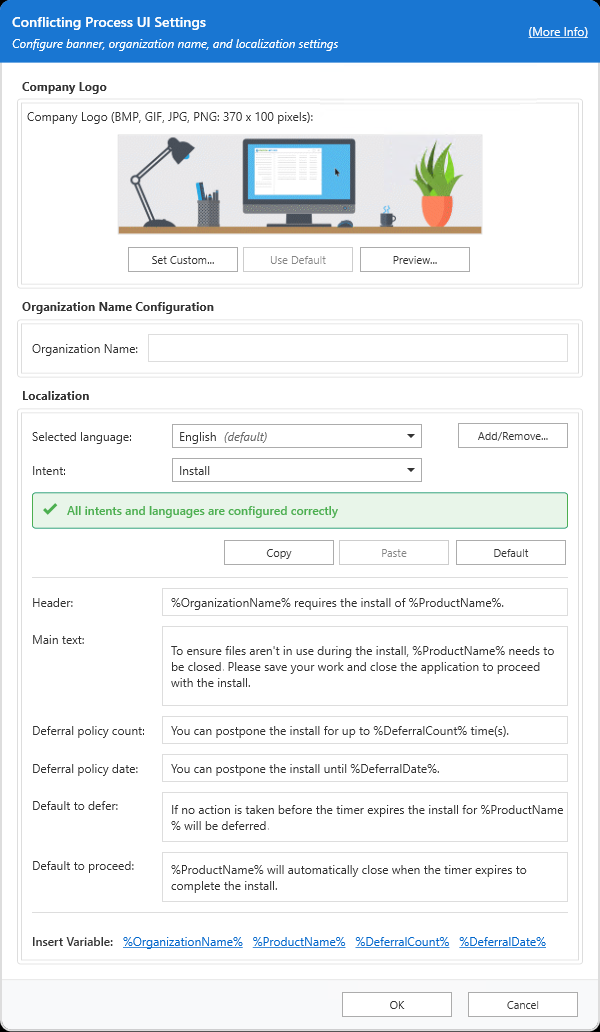Restore Default localization text
600x1032 pixels.
coord(510,552)
